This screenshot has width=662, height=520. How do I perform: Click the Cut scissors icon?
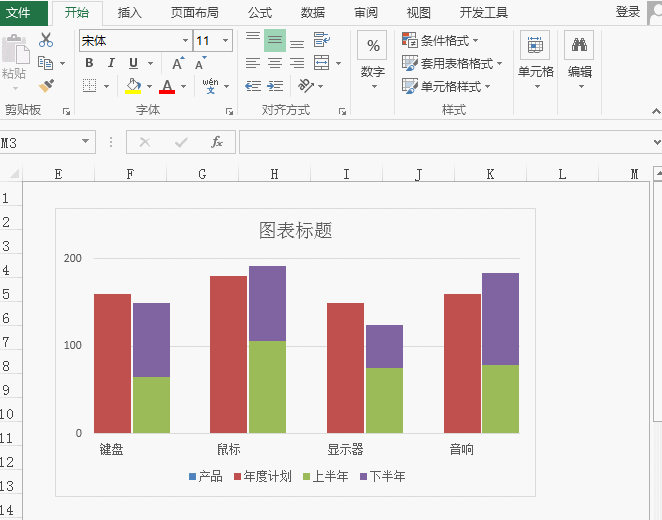click(46, 40)
